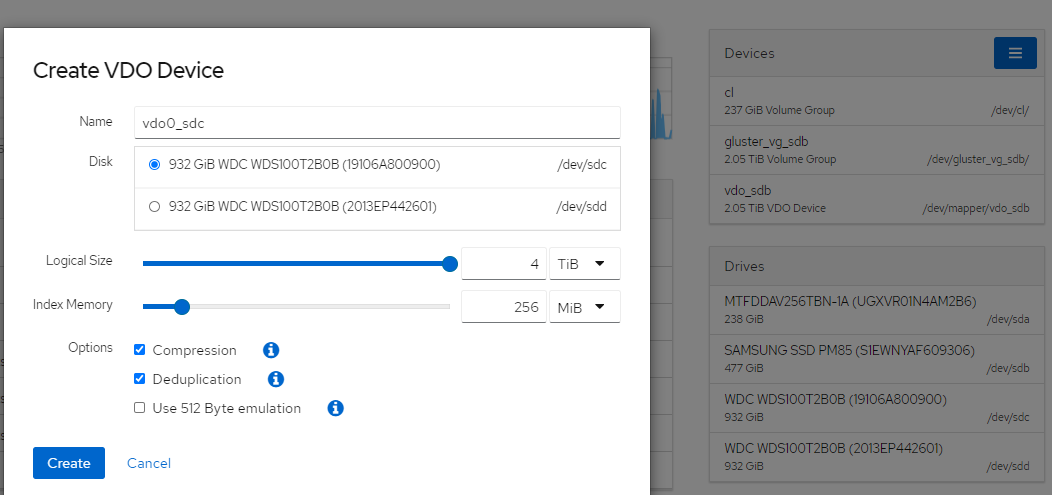Click the Compression info icon

[x=270, y=350]
